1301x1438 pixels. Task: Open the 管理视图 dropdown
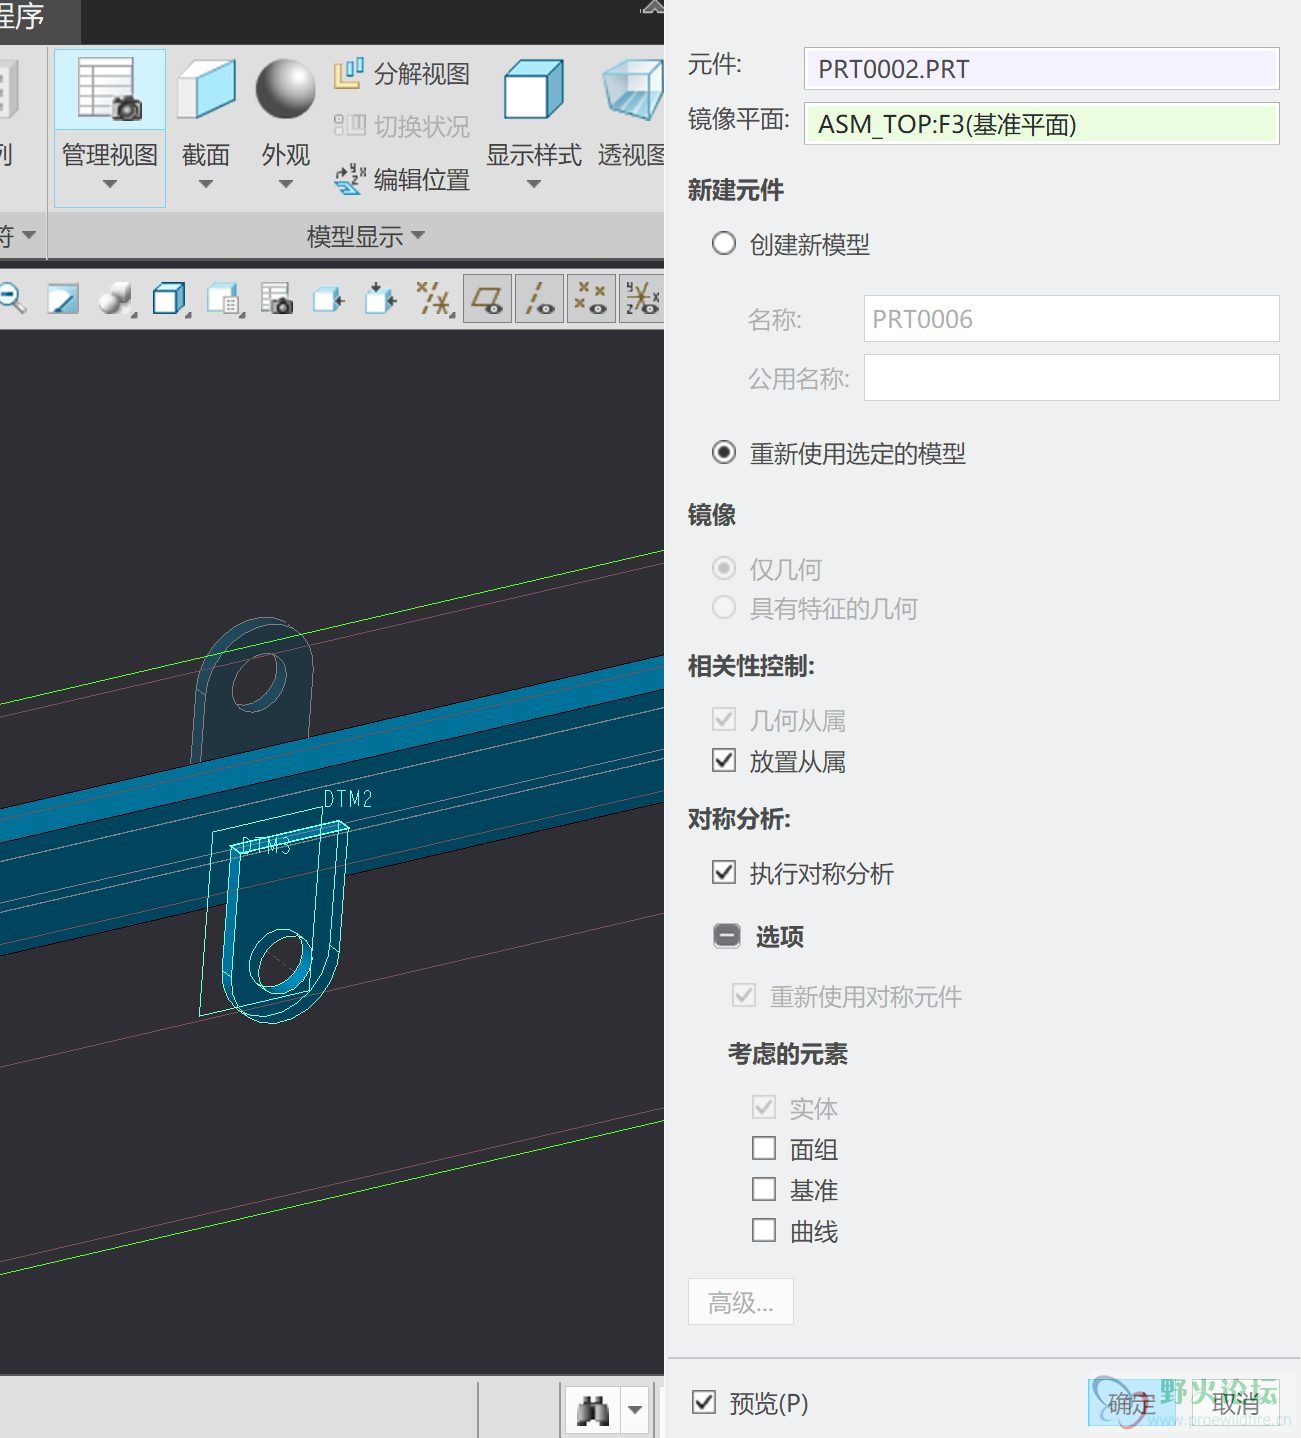110,184
